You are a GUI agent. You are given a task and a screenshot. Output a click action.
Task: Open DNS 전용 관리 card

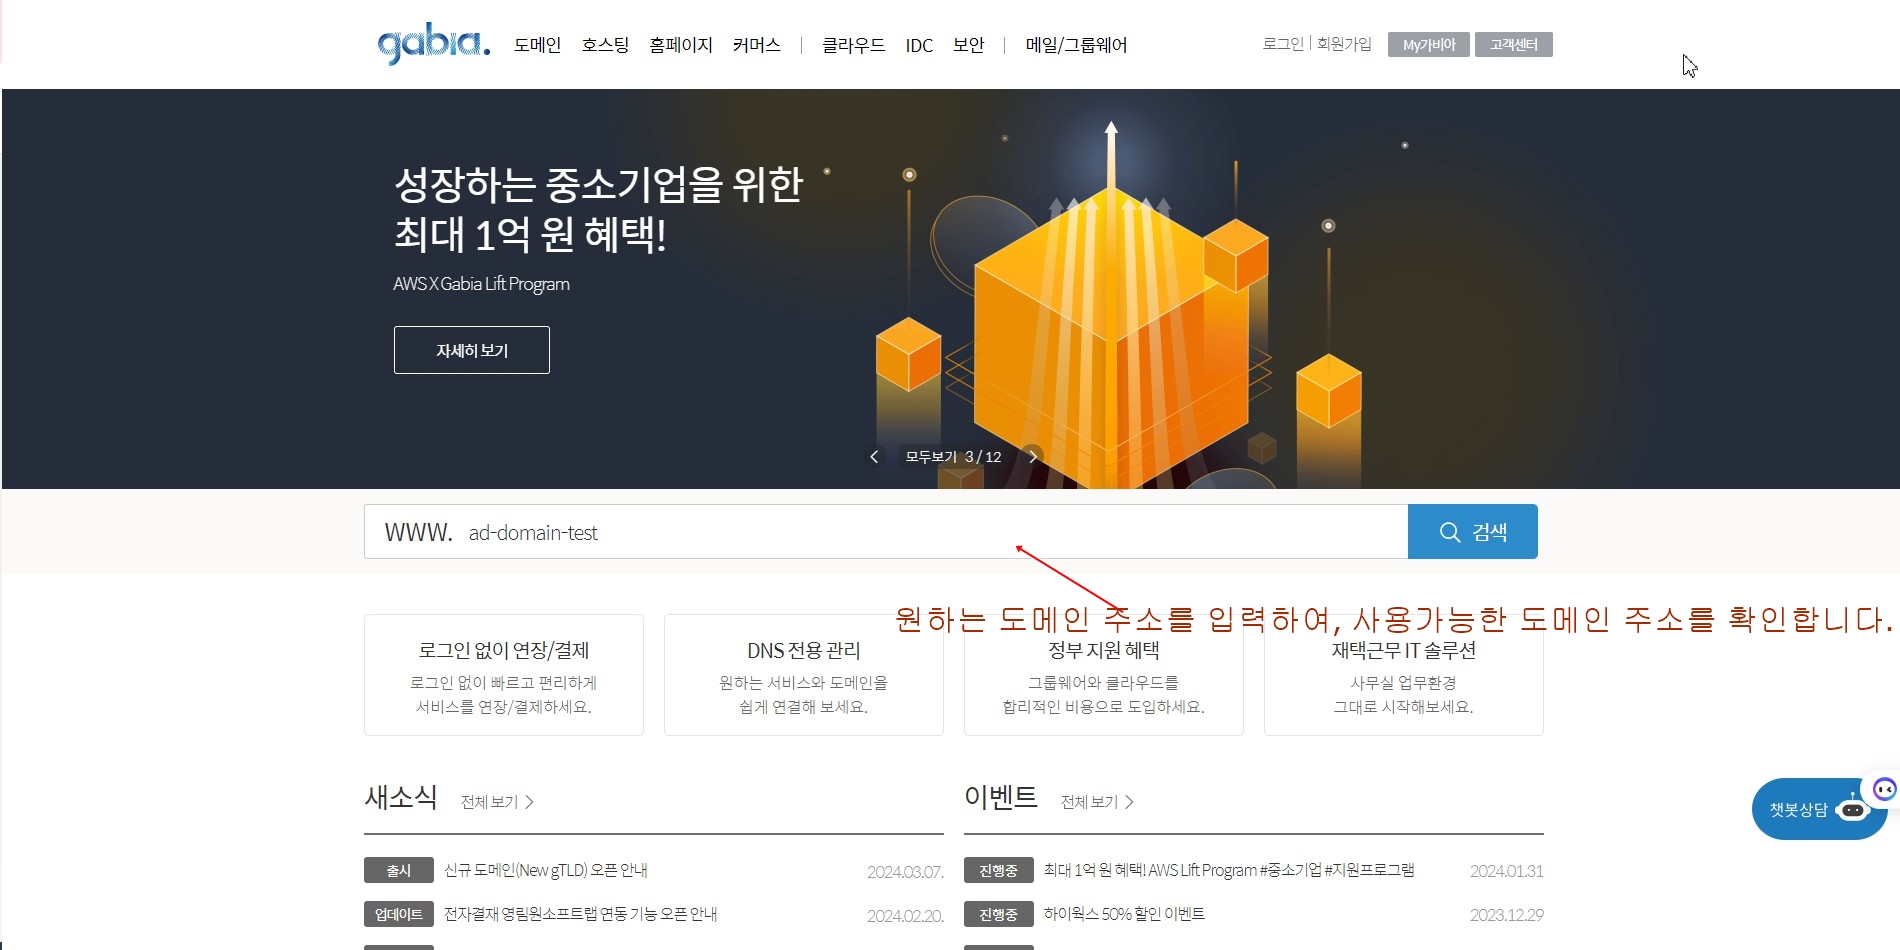click(x=804, y=675)
